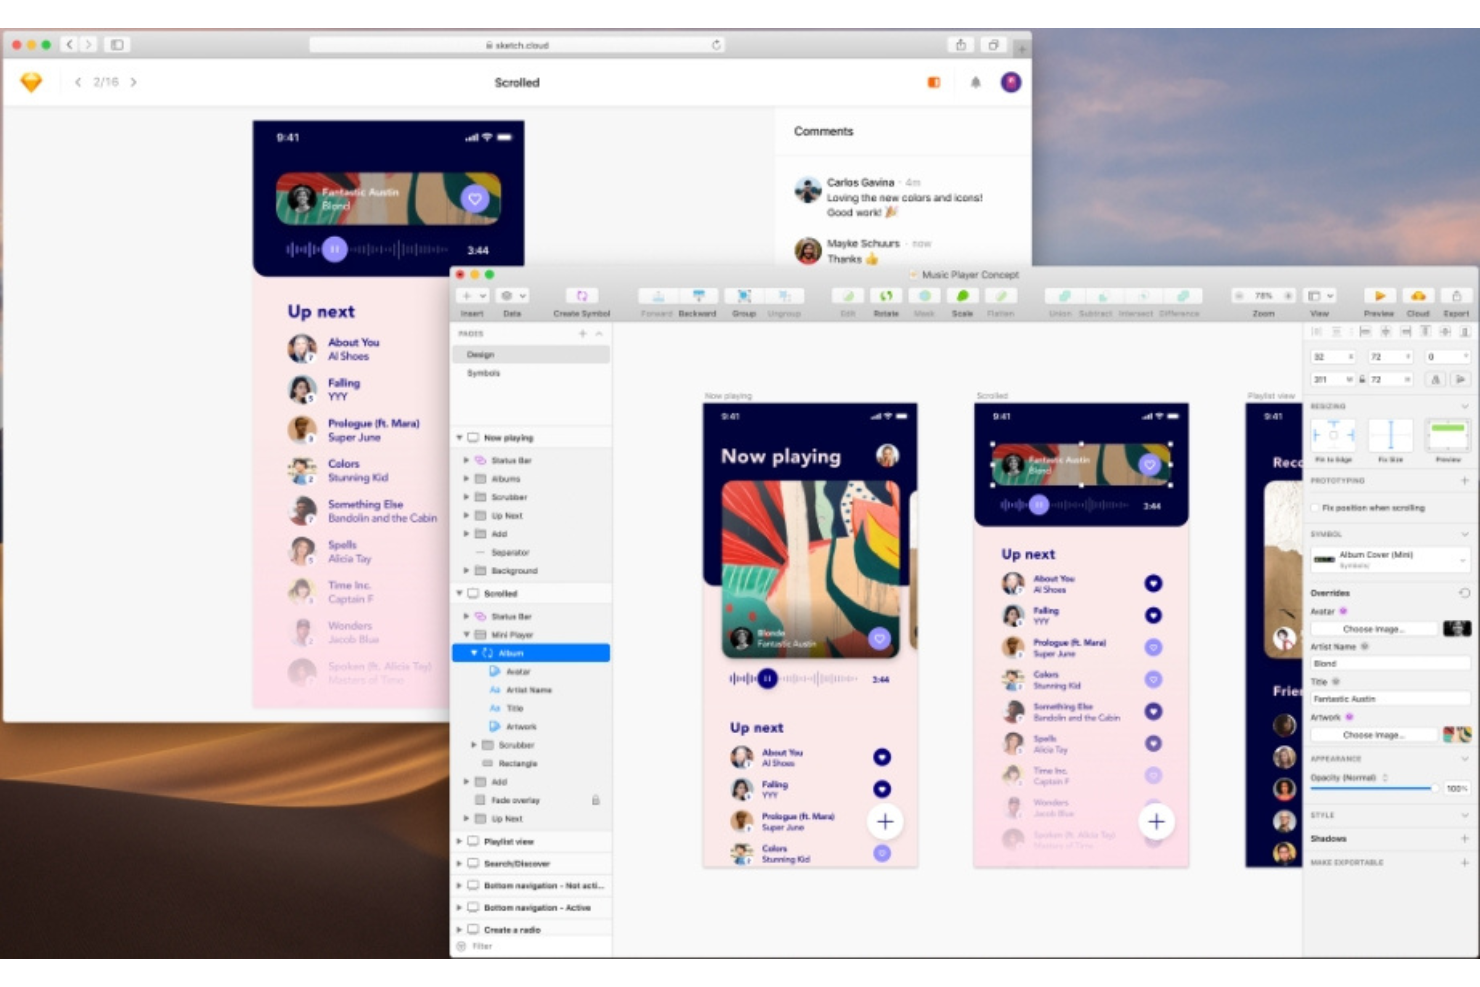Open the View dropdown in toolbar
The height and width of the screenshot is (987, 1480).
[1321, 296]
